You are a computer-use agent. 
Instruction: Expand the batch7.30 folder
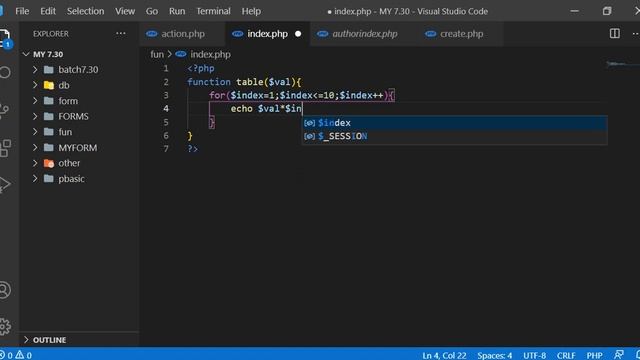[35, 69]
